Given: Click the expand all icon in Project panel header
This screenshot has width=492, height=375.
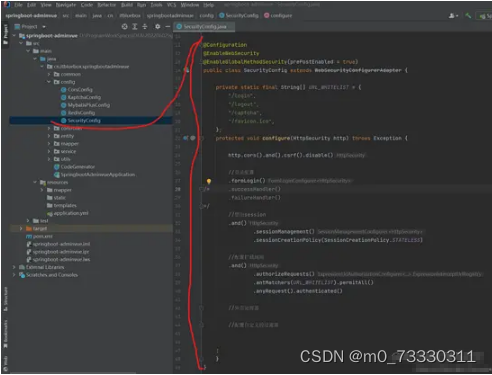Looking at the screenshot, I should point(135,26).
